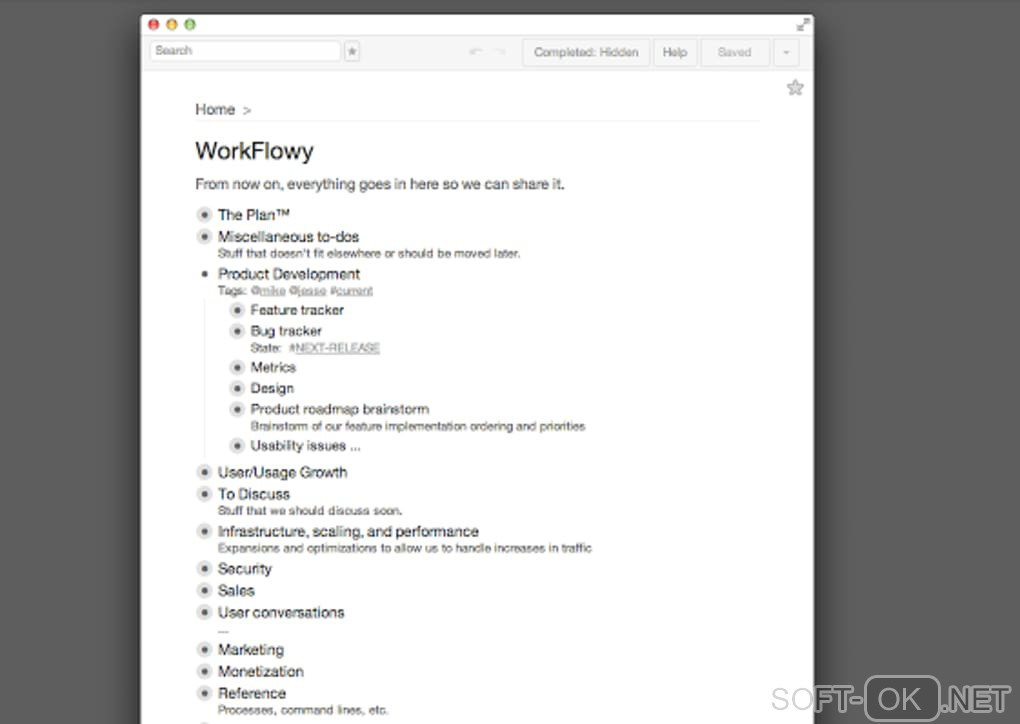Toggle fullscreen with the expand arrows icon
Viewport: 1020px width, 724px height.
pos(803,25)
